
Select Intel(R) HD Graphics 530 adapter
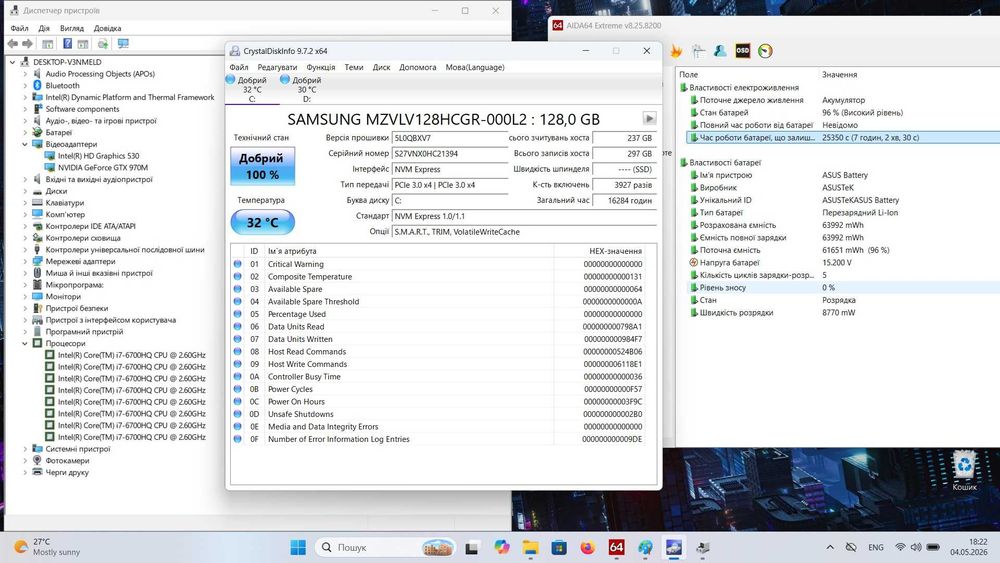[x=98, y=156]
